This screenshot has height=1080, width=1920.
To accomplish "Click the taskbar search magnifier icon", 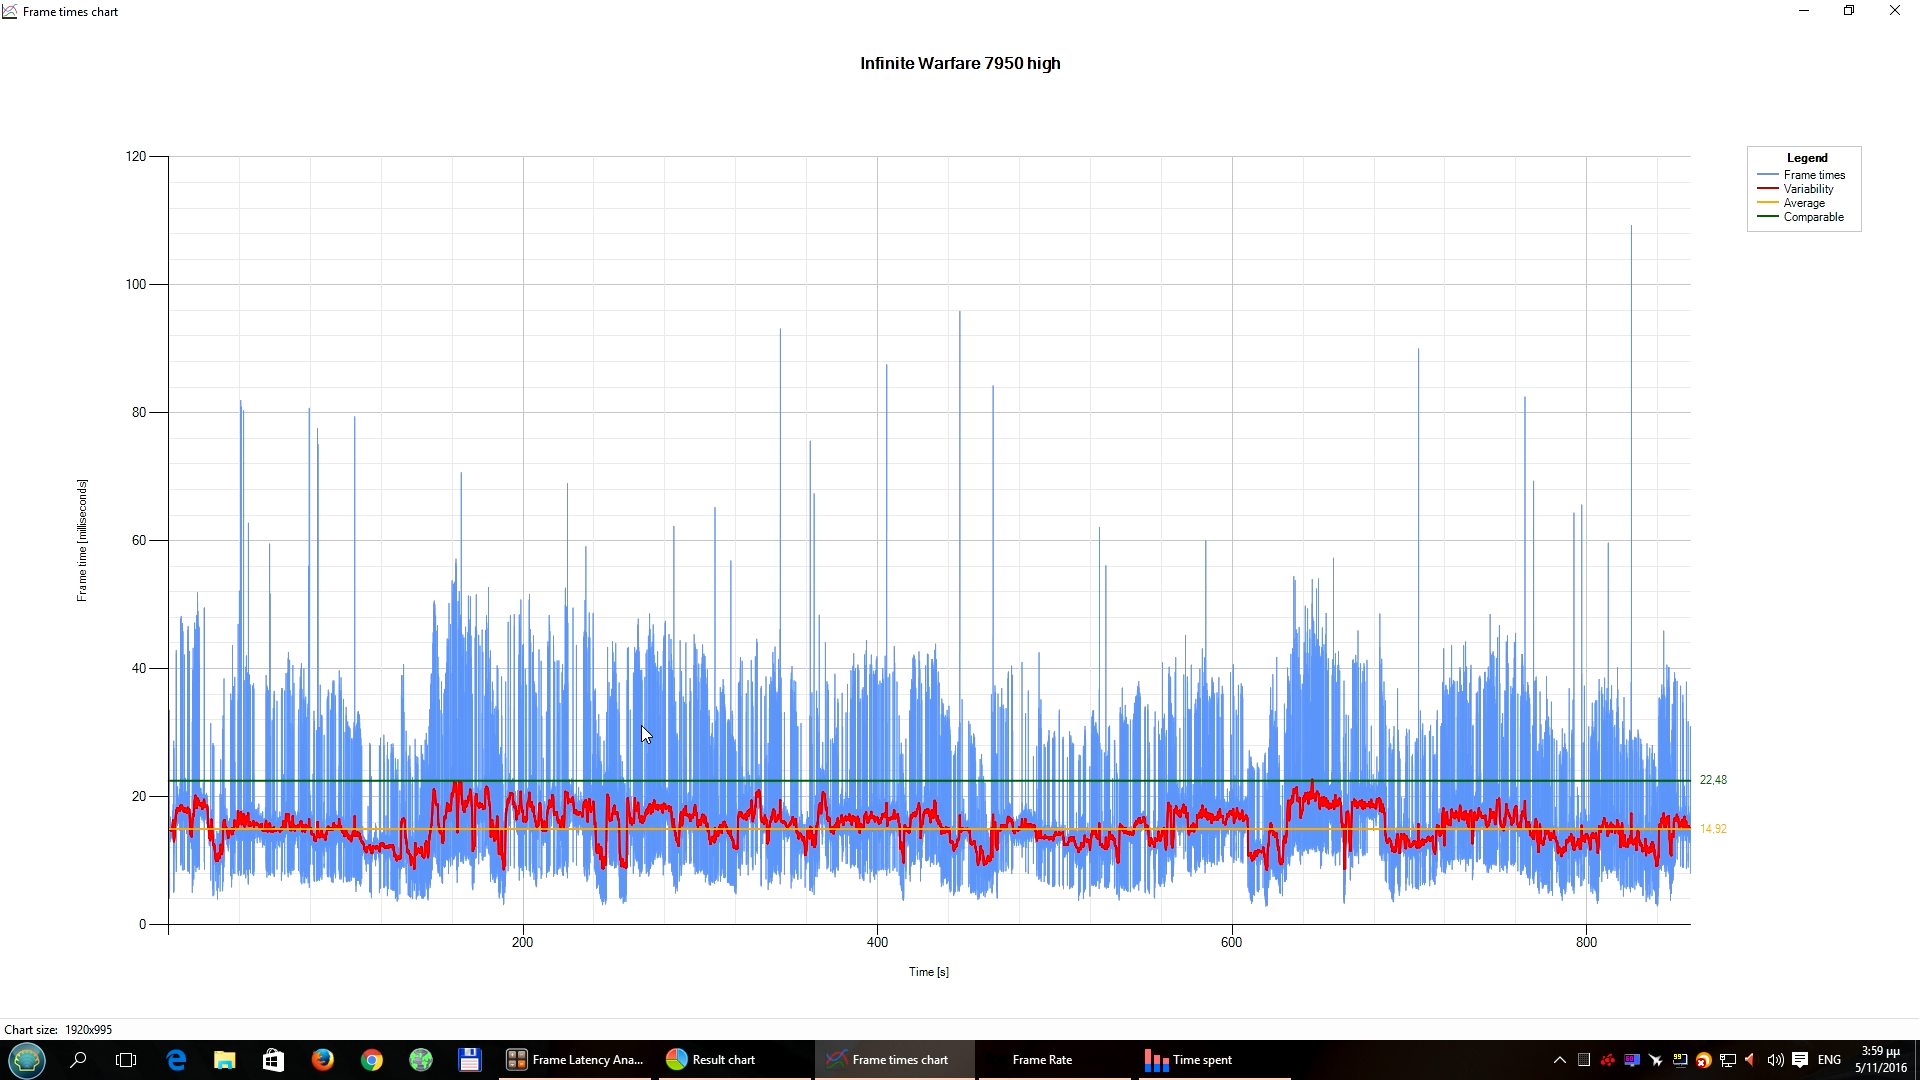I will (x=78, y=1060).
